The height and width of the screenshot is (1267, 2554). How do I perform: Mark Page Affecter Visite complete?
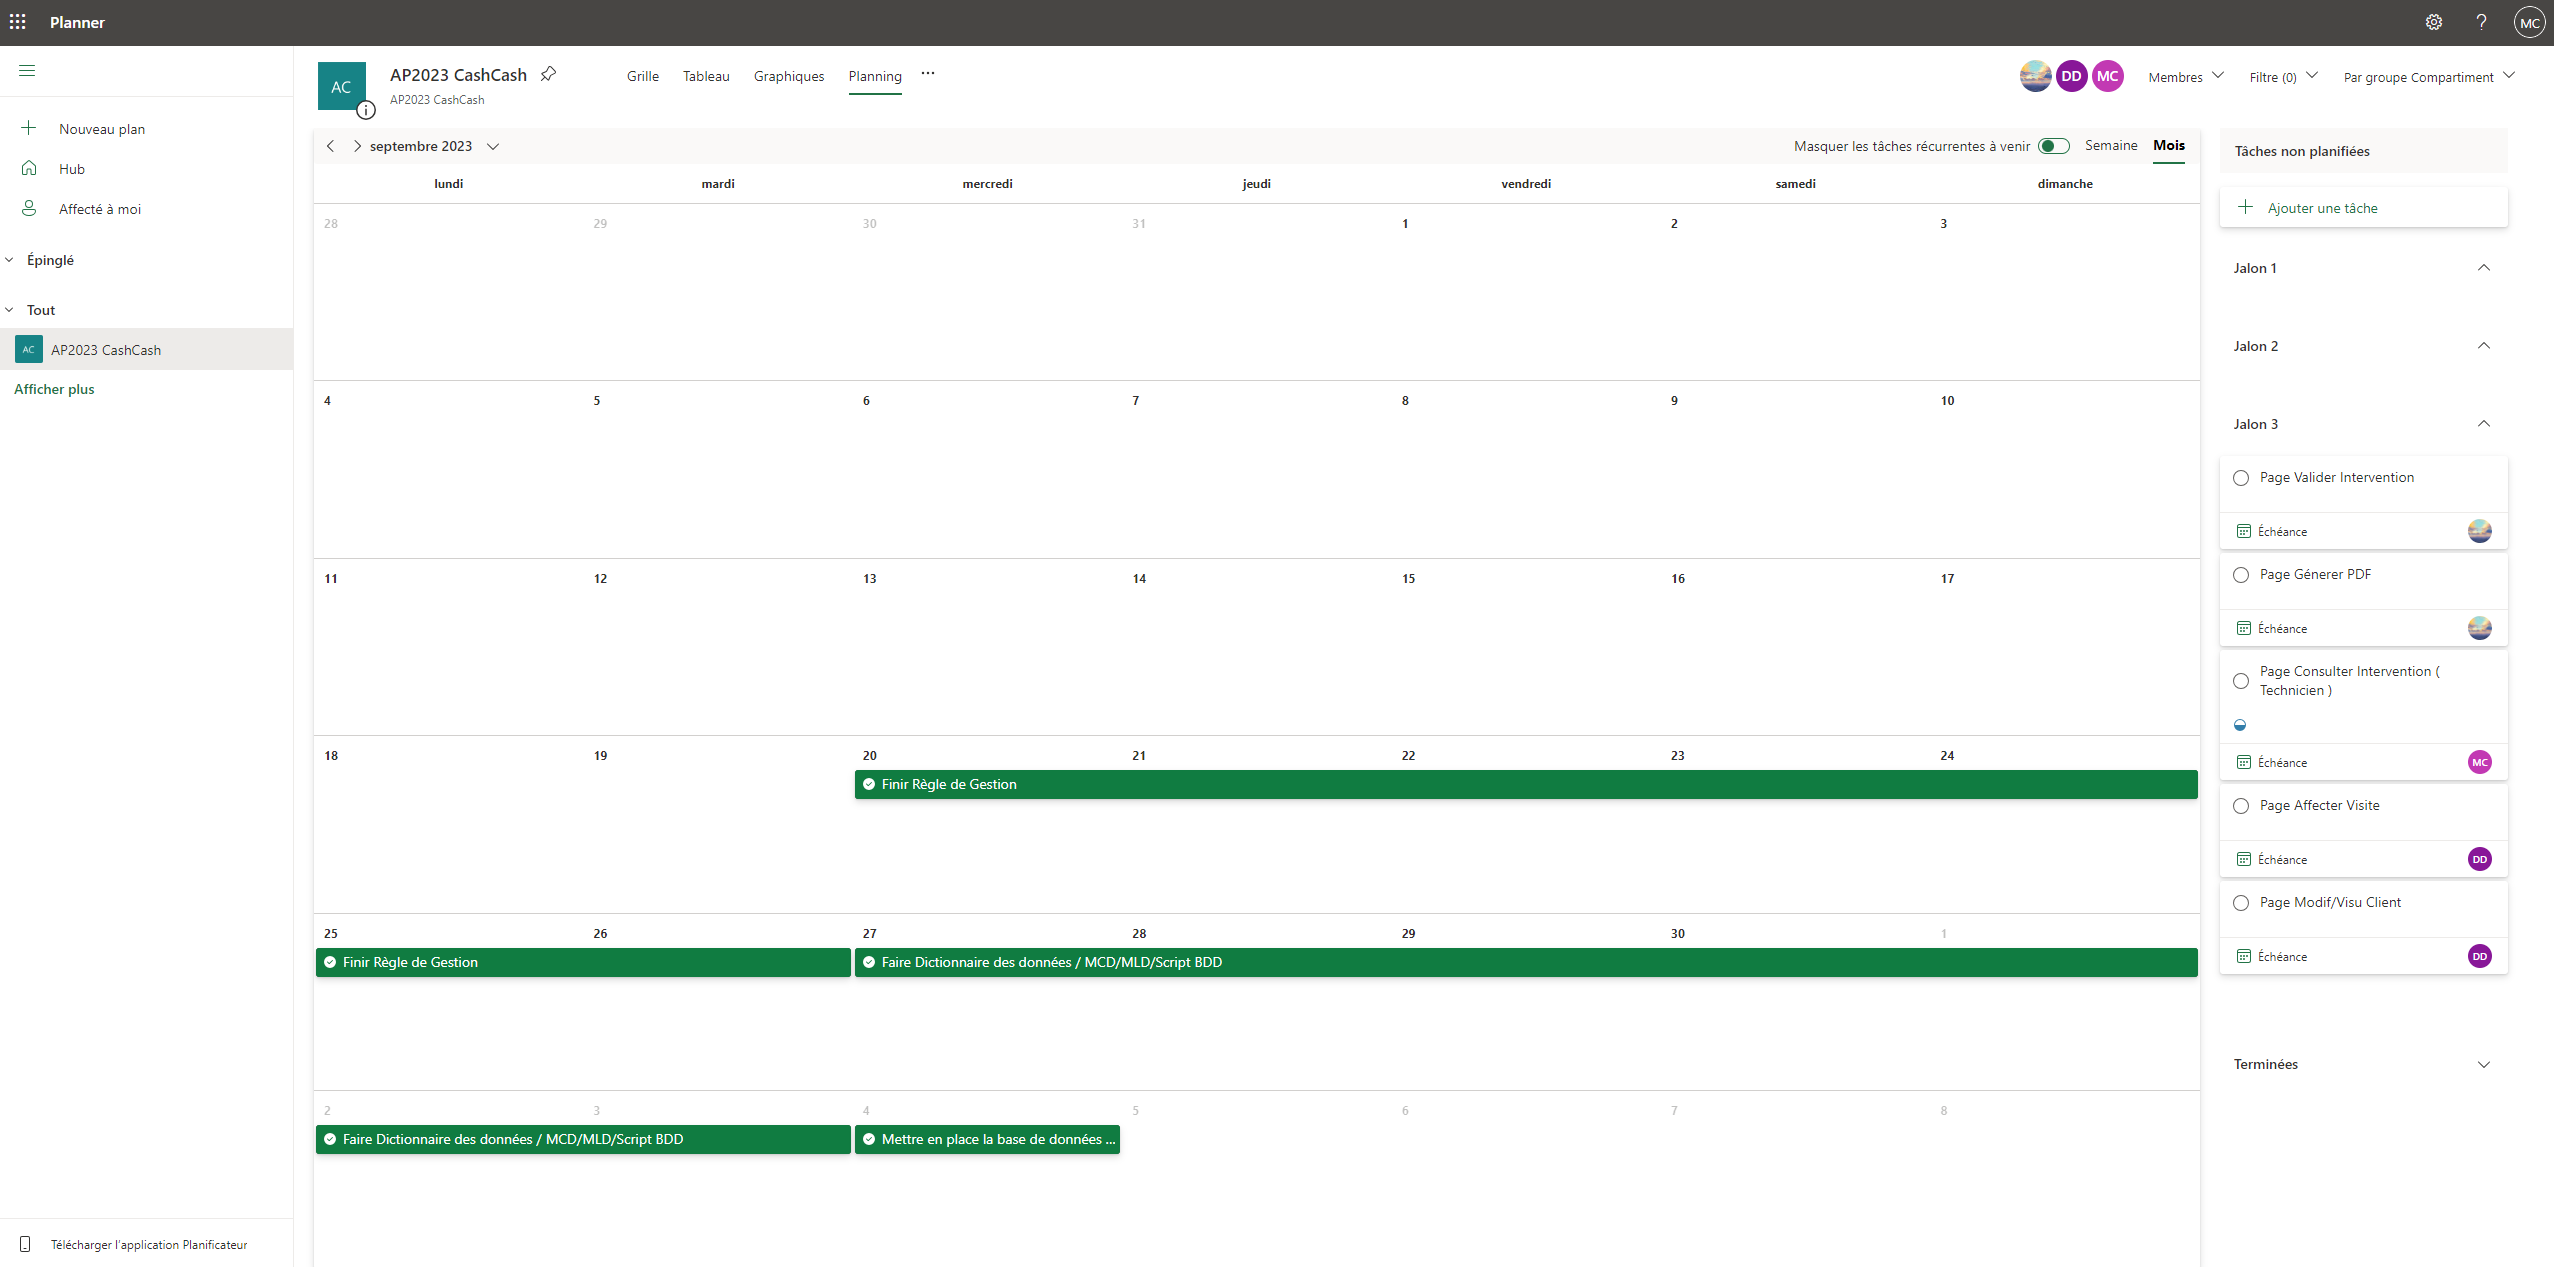pyautogui.click(x=2241, y=806)
